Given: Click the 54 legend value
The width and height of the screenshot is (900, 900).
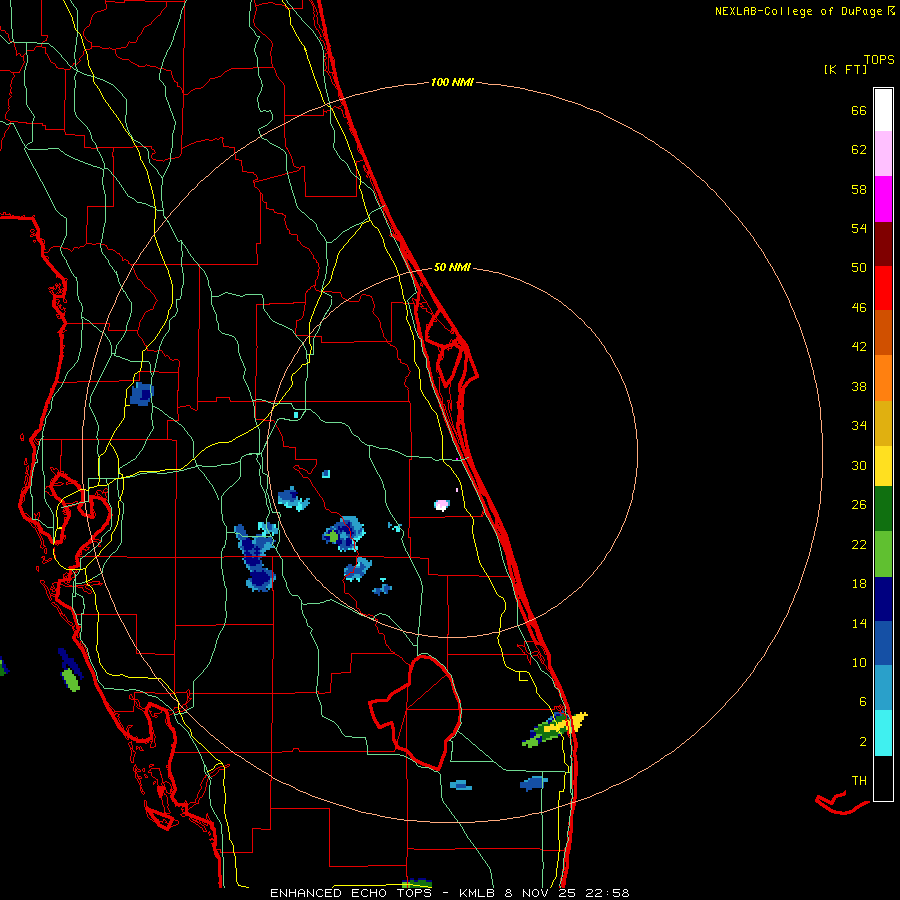Looking at the screenshot, I should (x=859, y=228).
